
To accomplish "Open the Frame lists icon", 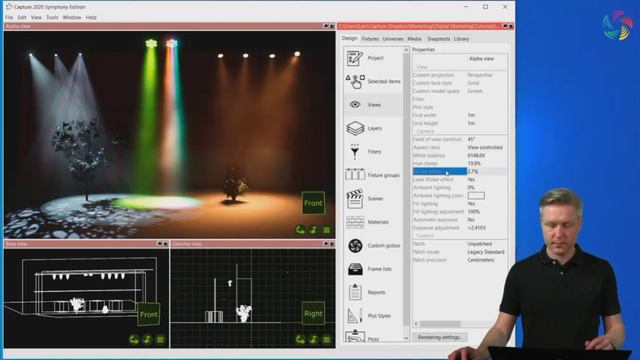I will pos(355,269).
